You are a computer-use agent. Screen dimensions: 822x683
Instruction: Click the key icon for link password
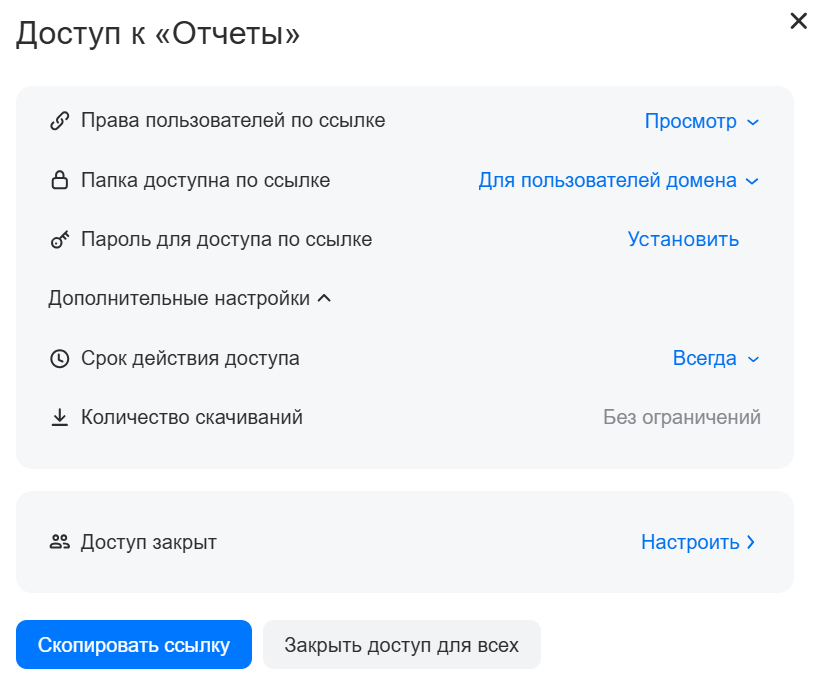click(x=59, y=240)
